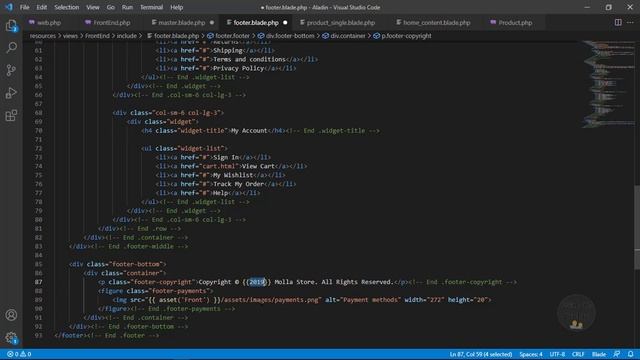Open notifications bell in status bar
The width and height of the screenshot is (640, 360).
pyautogui.click(x=631, y=354)
